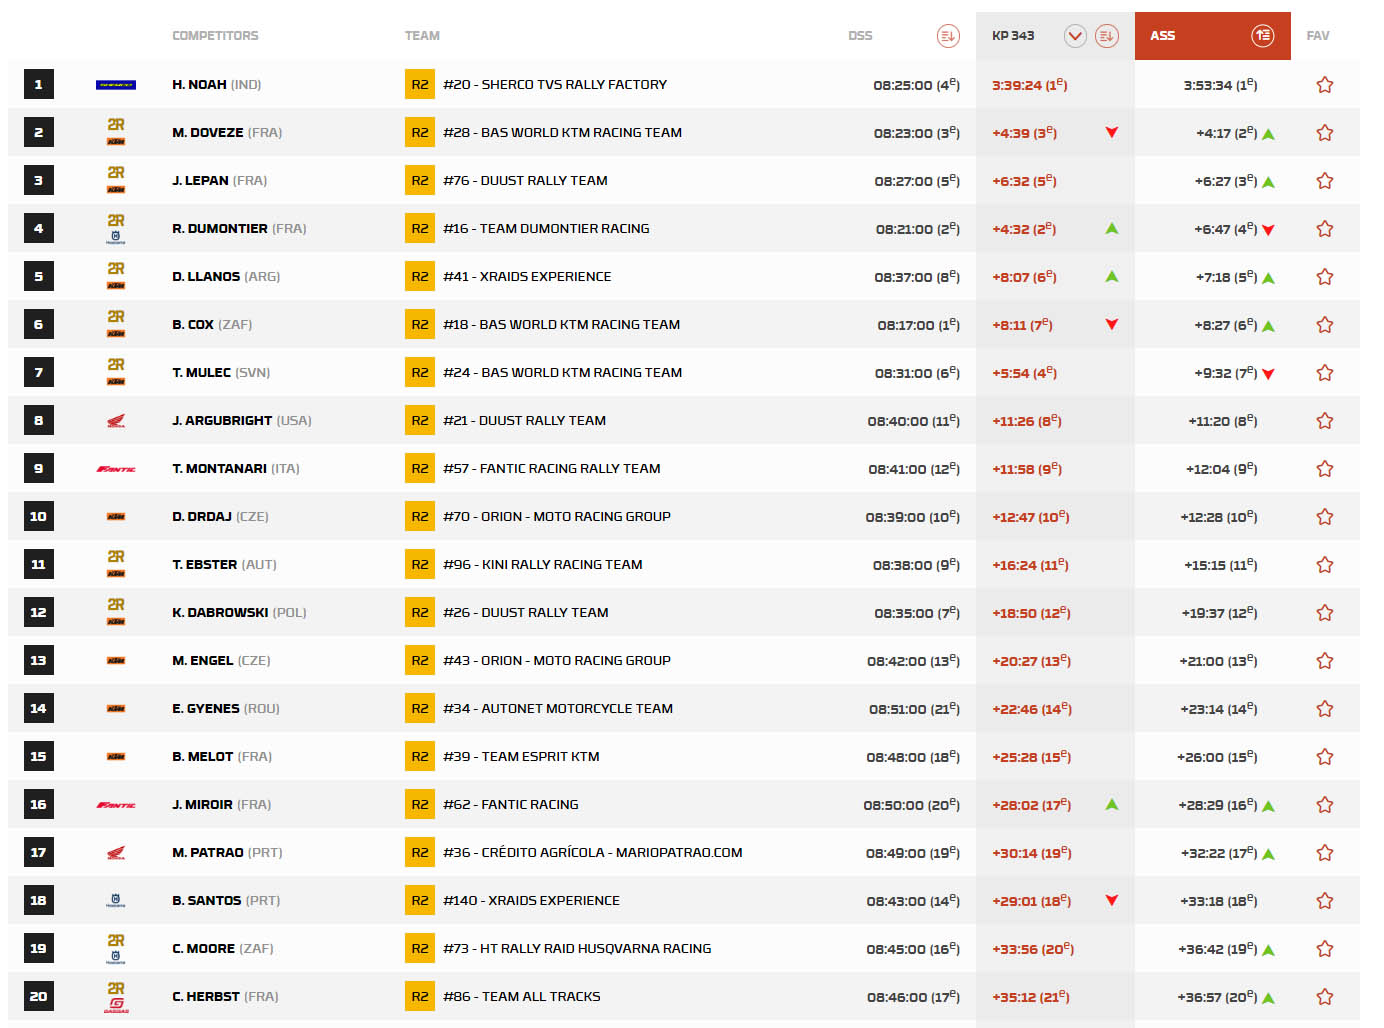Click the GasGas logo beside C. Herbst

pyautogui.click(x=116, y=1003)
